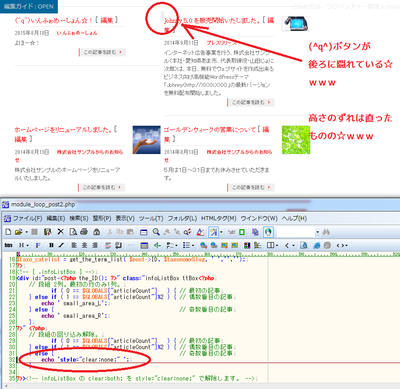
Task: Click the replace icon with red arrows
Action: tap(188, 232)
